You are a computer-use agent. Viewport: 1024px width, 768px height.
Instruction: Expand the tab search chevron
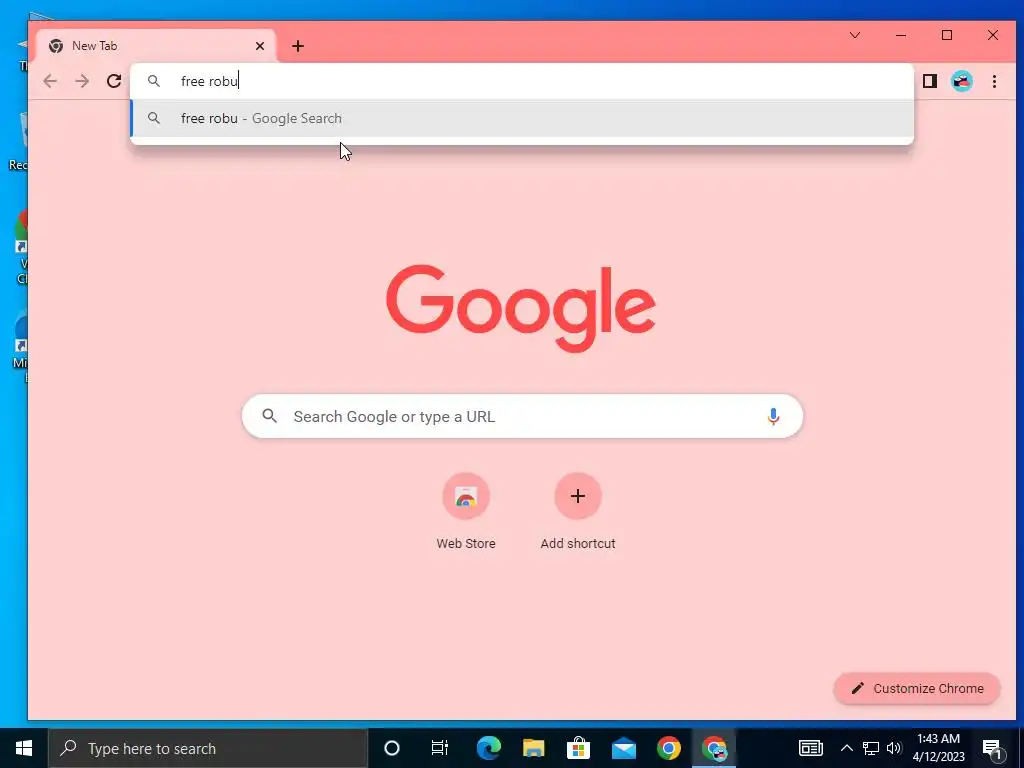tap(855, 35)
